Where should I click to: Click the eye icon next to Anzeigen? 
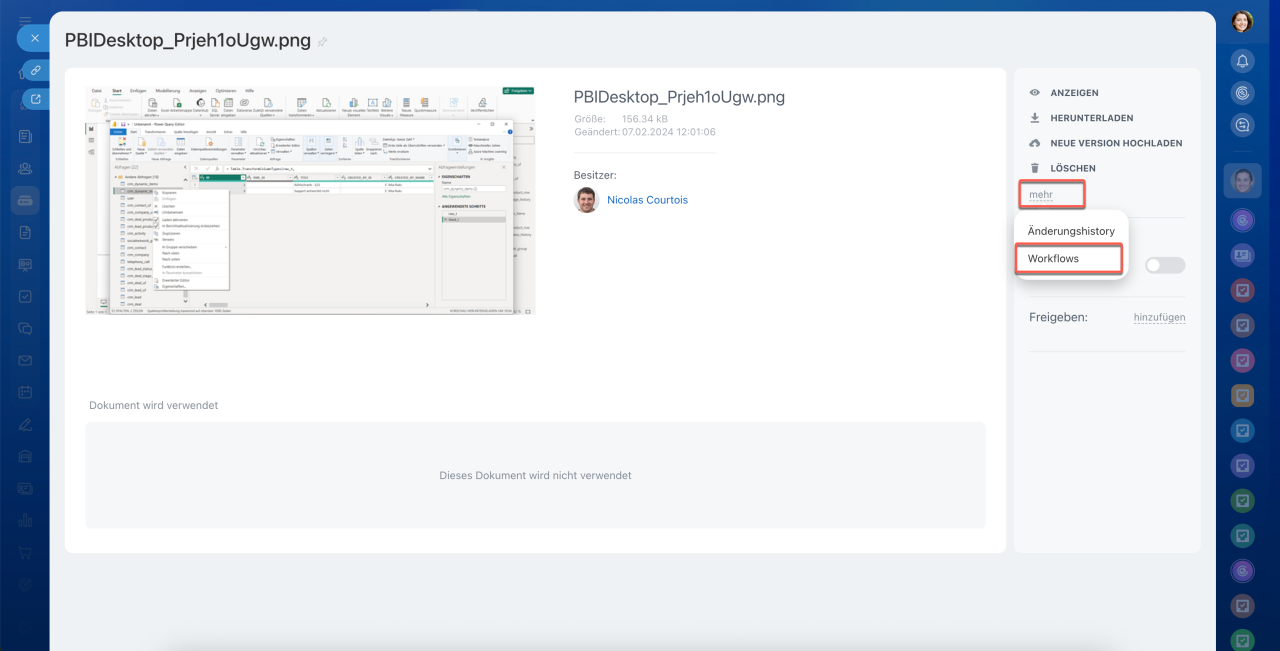coord(1035,93)
